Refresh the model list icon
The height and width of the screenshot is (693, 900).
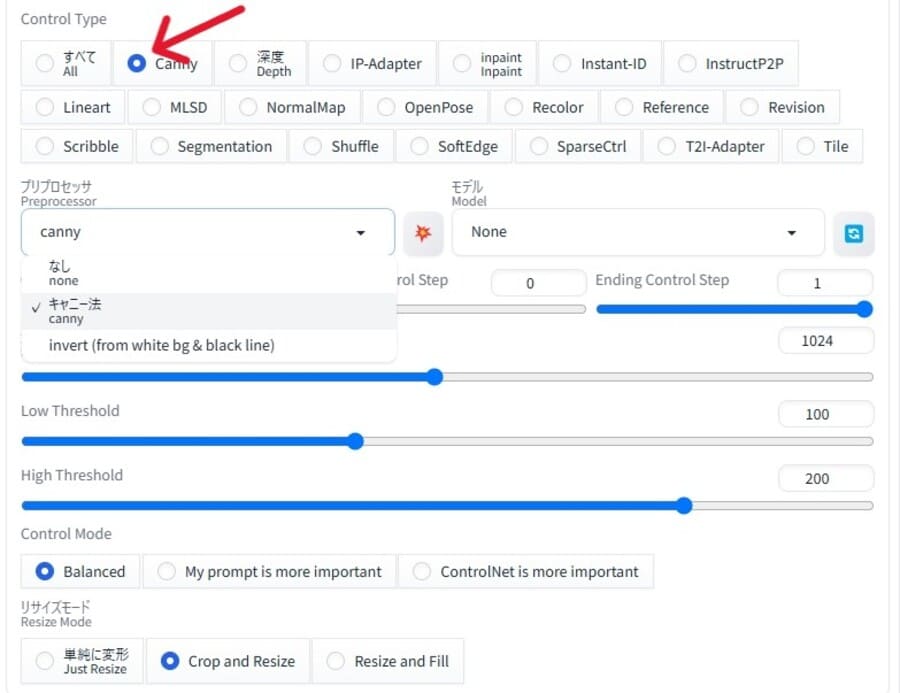854,233
